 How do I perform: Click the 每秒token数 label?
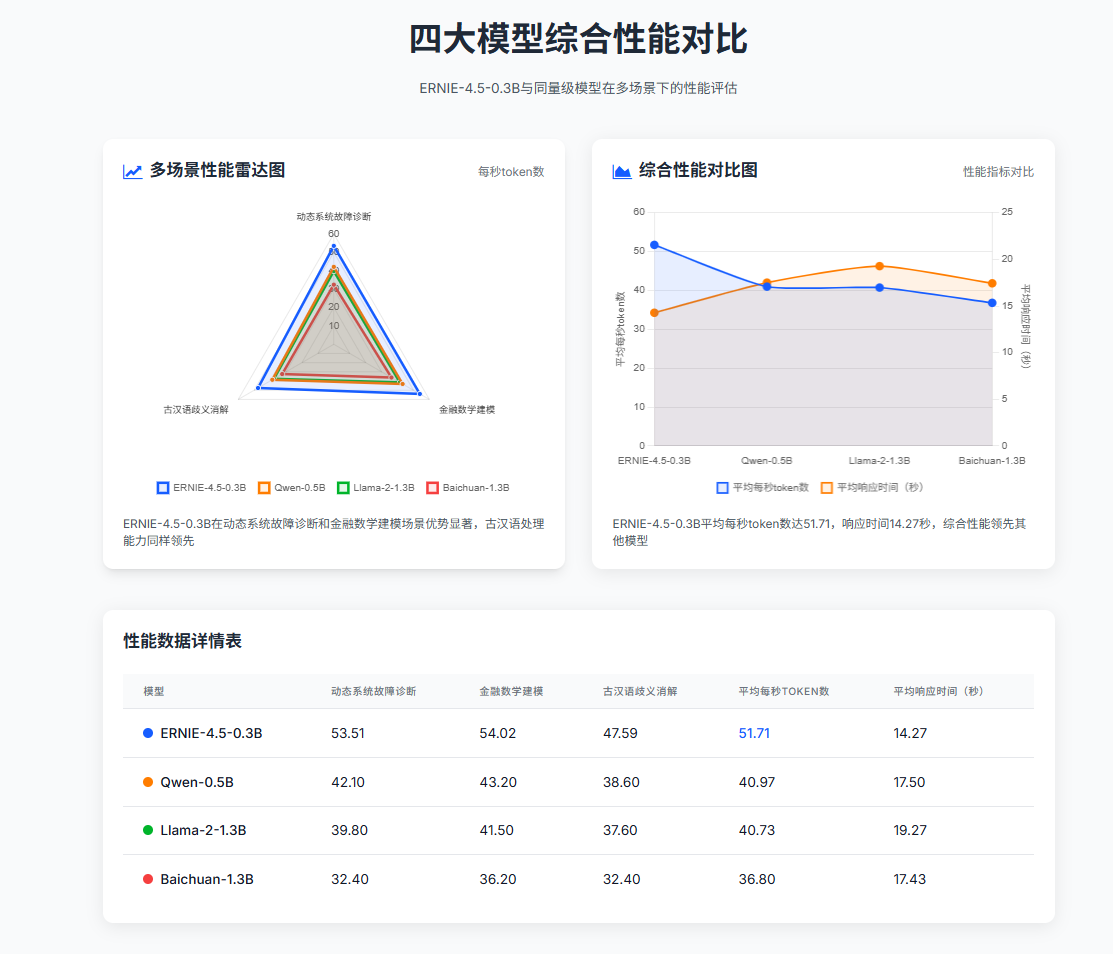click(511, 172)
